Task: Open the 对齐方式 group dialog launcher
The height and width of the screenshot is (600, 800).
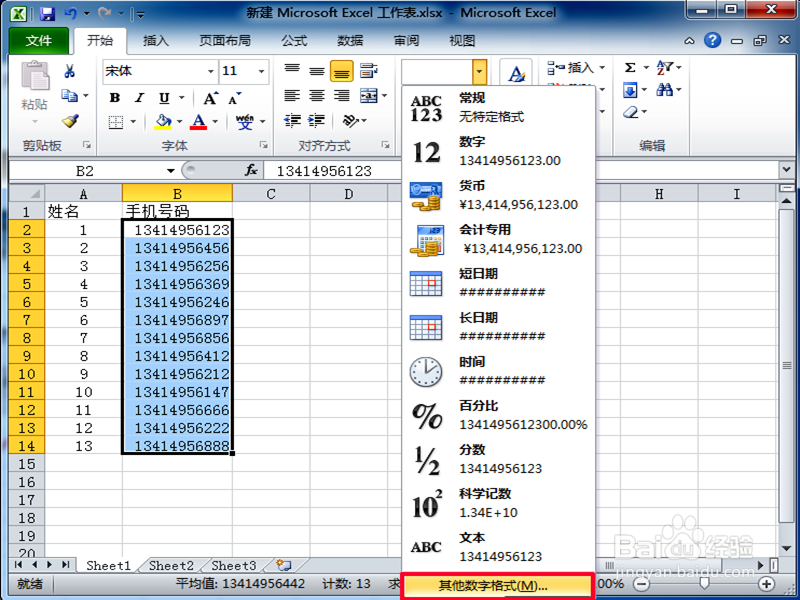Action: [386, 145]
